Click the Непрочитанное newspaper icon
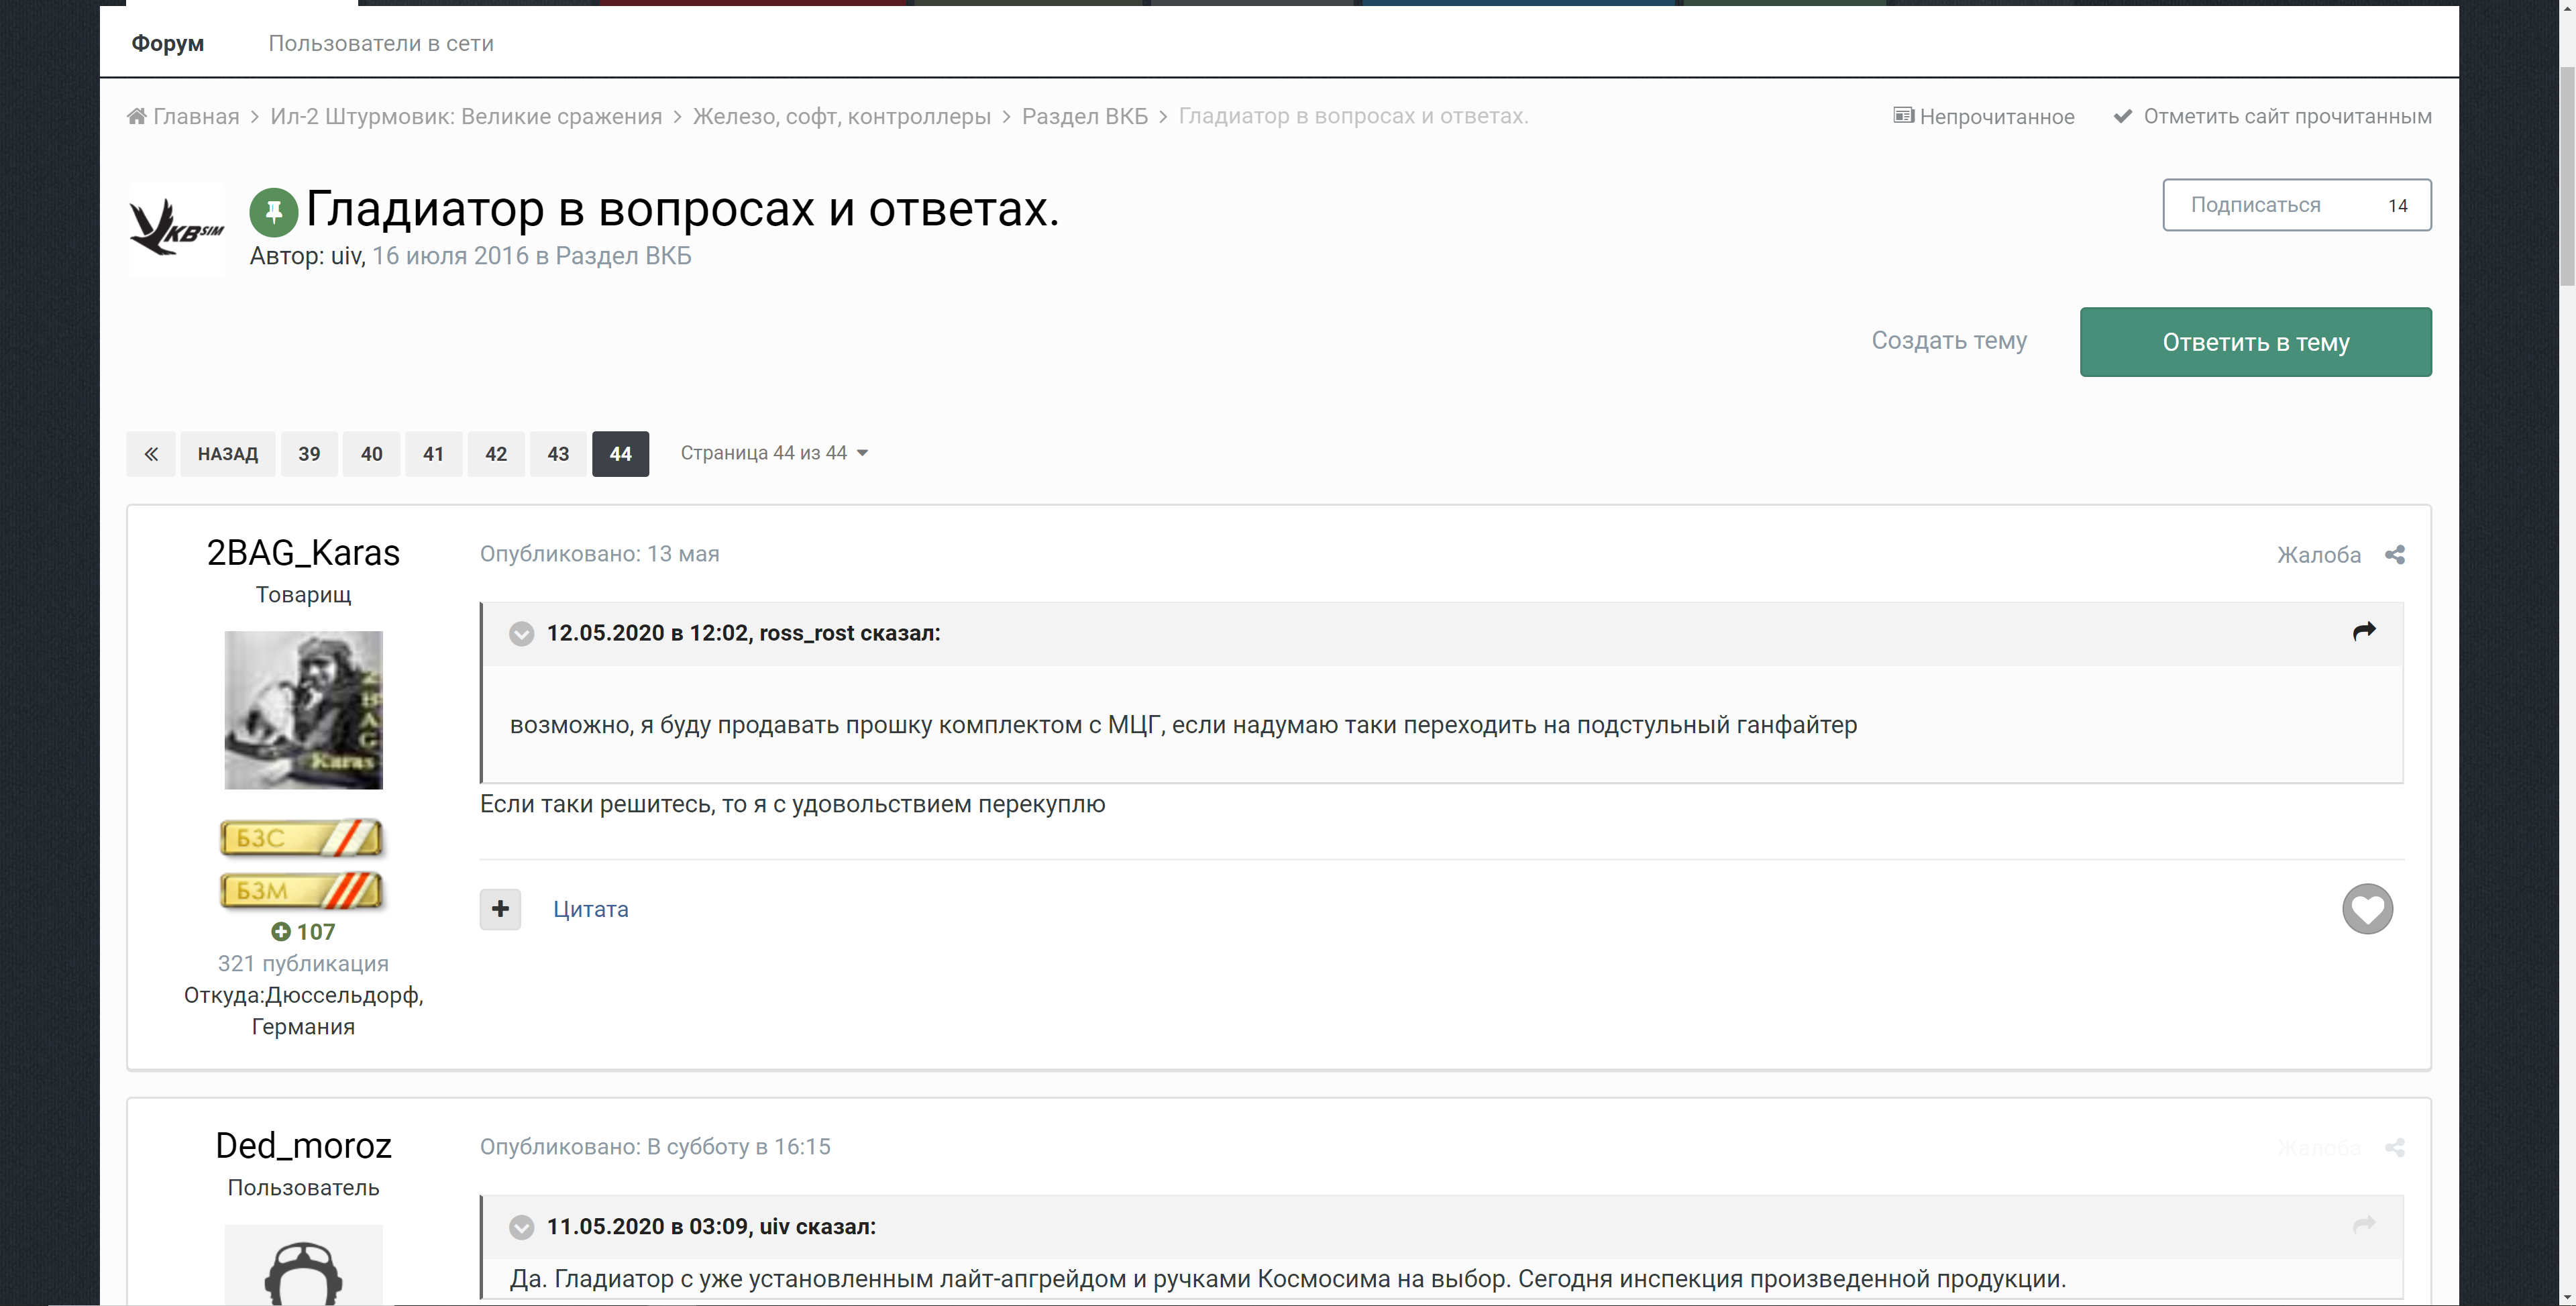Viewport: 2576px width, 1306px height. (1903, 116)
